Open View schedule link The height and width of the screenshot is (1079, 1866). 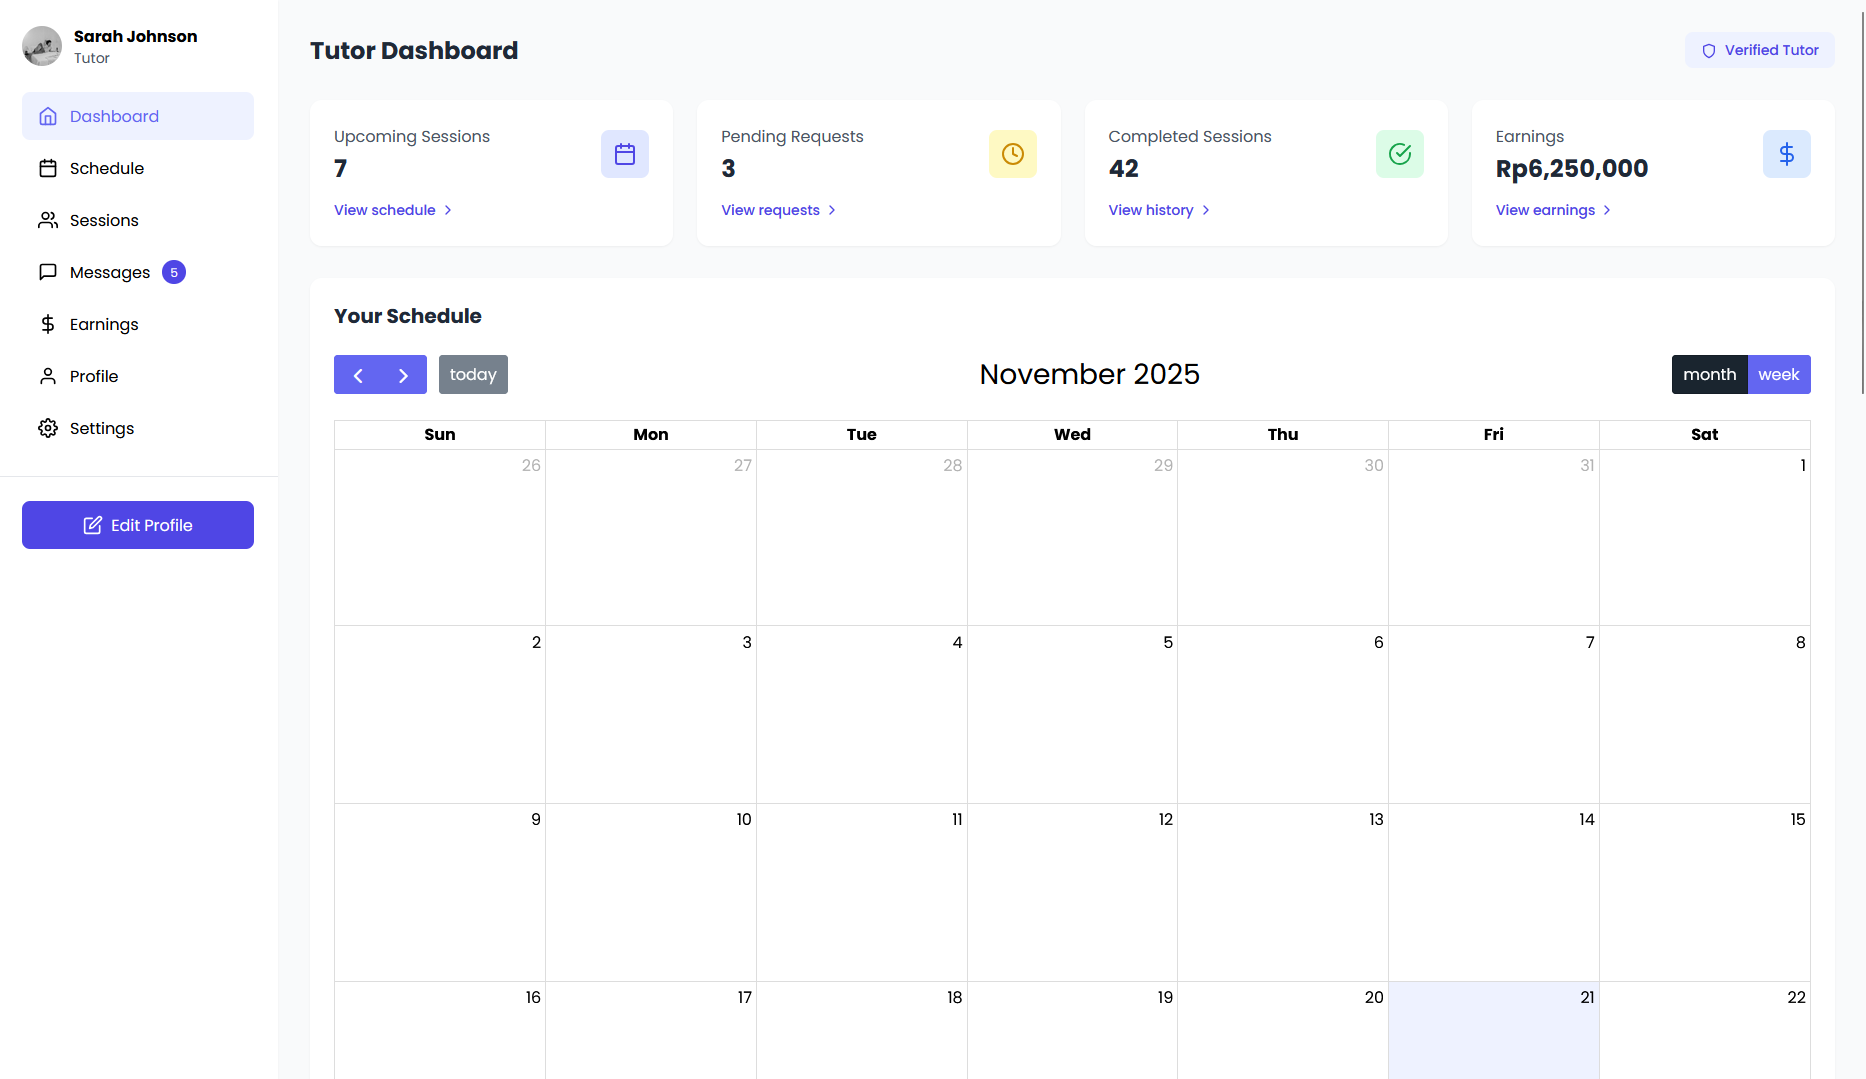392,210
